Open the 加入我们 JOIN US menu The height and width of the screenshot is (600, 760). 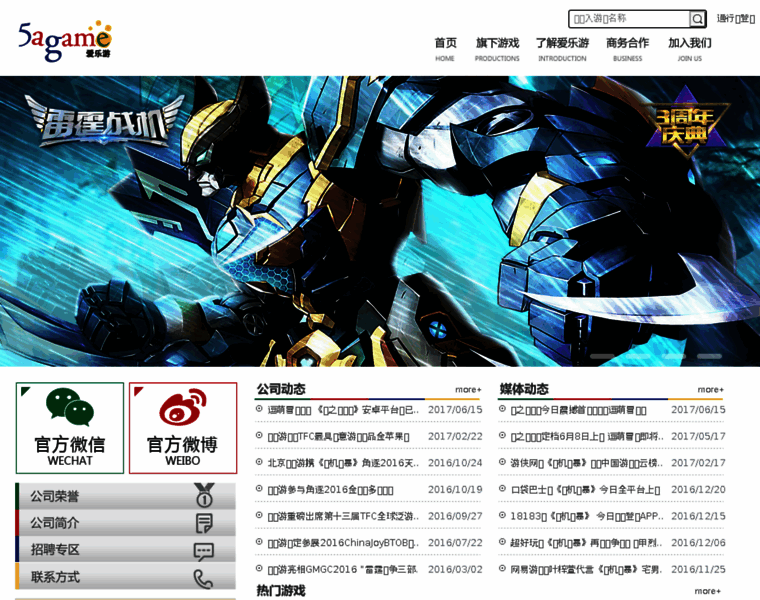click(690, 49)
